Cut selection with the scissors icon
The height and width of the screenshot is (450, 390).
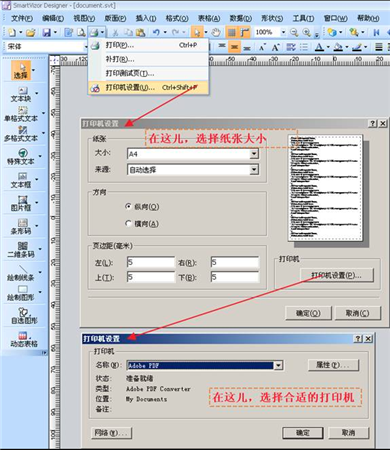pyautogui.click(x=115, y=32)
